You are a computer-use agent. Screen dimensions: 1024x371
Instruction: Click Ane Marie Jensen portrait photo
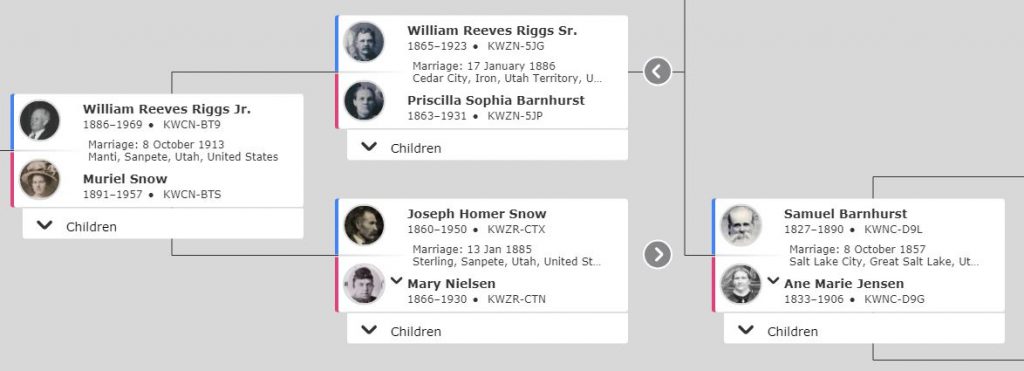click(x=741, y=284)
